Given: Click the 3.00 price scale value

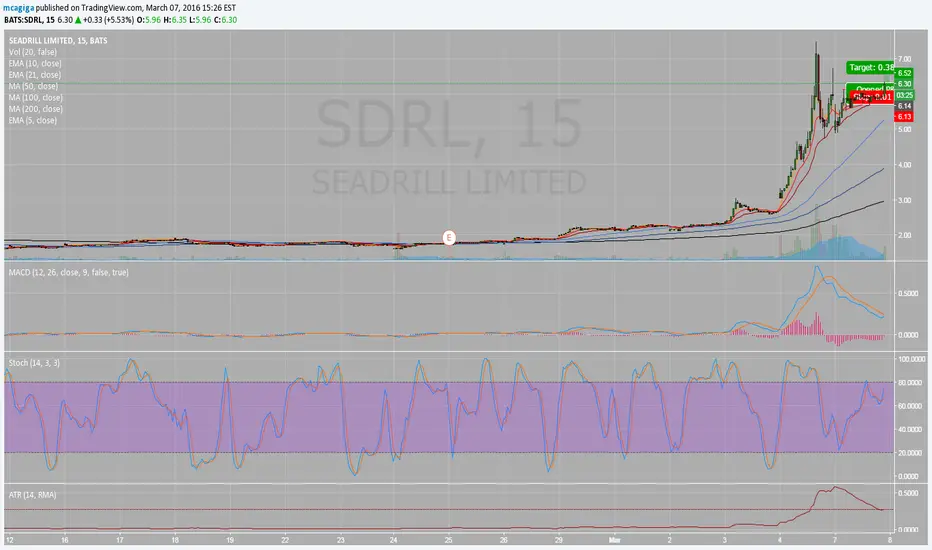Looking at the screenshot, I should click(x=905, y=200).
